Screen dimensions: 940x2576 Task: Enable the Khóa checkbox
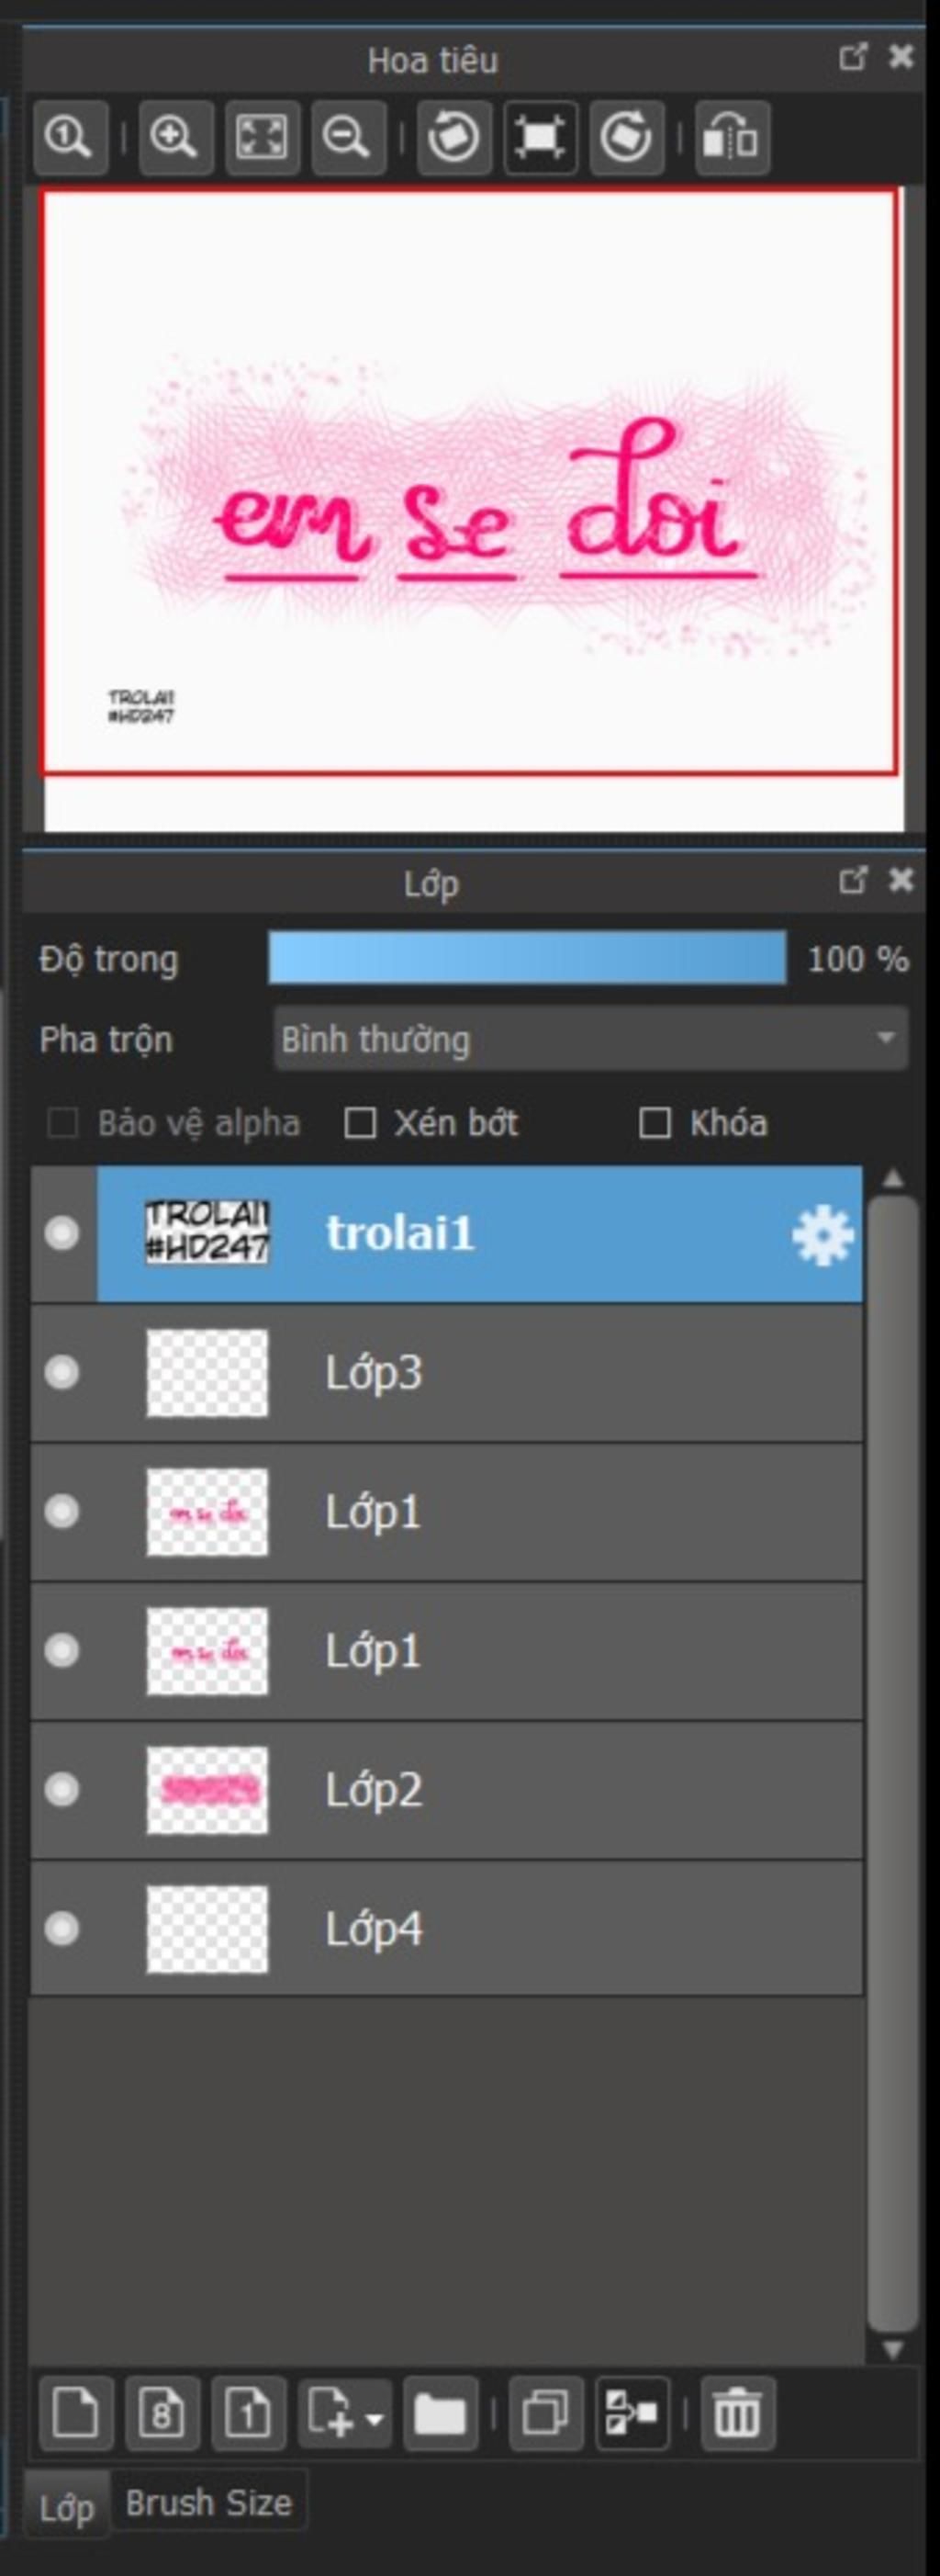[655, 1123]
